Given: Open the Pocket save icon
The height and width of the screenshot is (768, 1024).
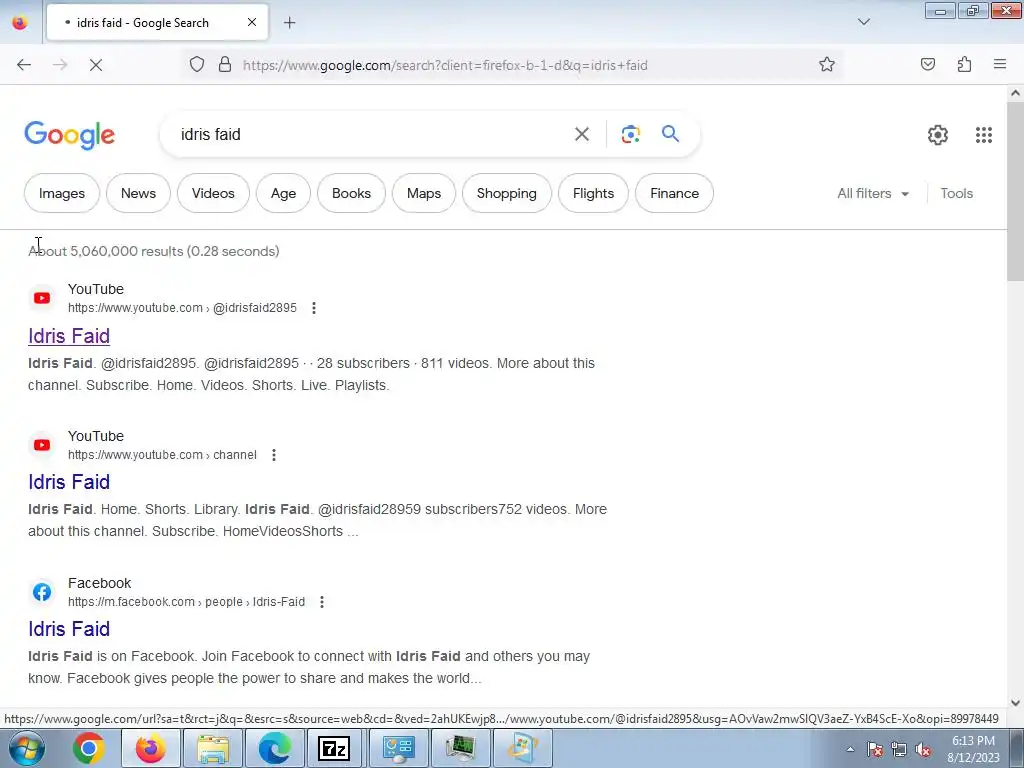Looking at the screenshot, I should (x=927, y=65).
